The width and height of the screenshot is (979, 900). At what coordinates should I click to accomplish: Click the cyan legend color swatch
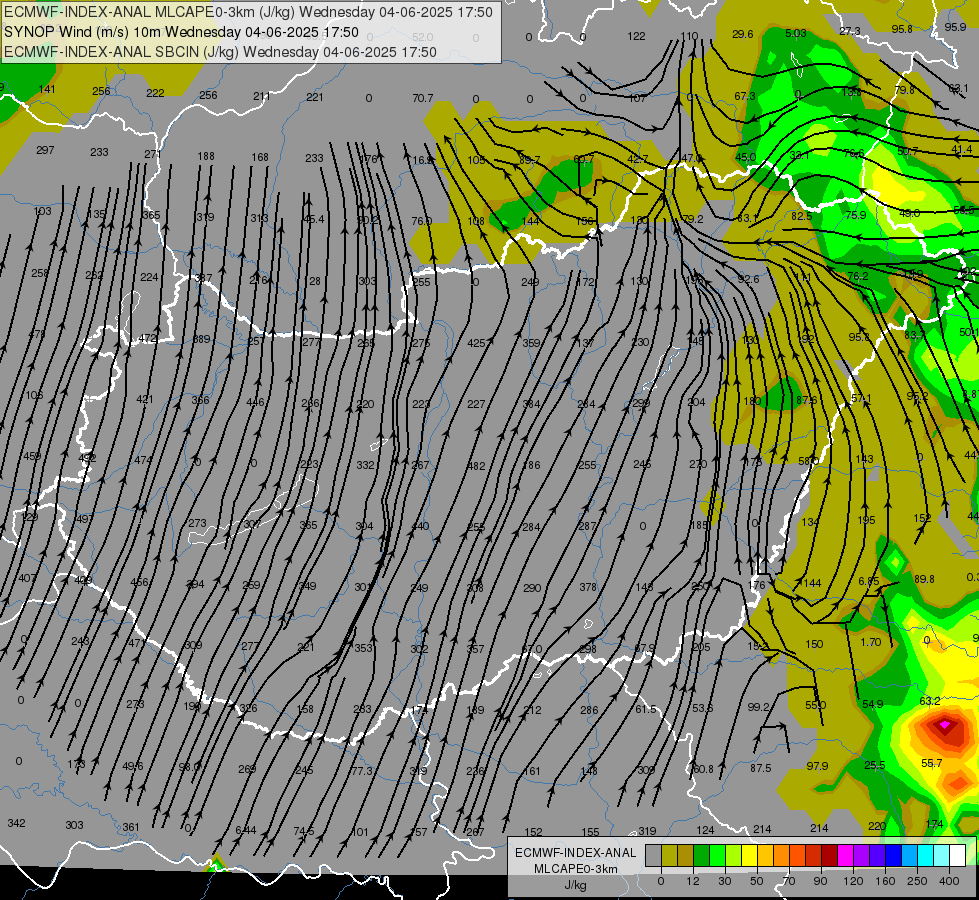(x=925, y=855)
